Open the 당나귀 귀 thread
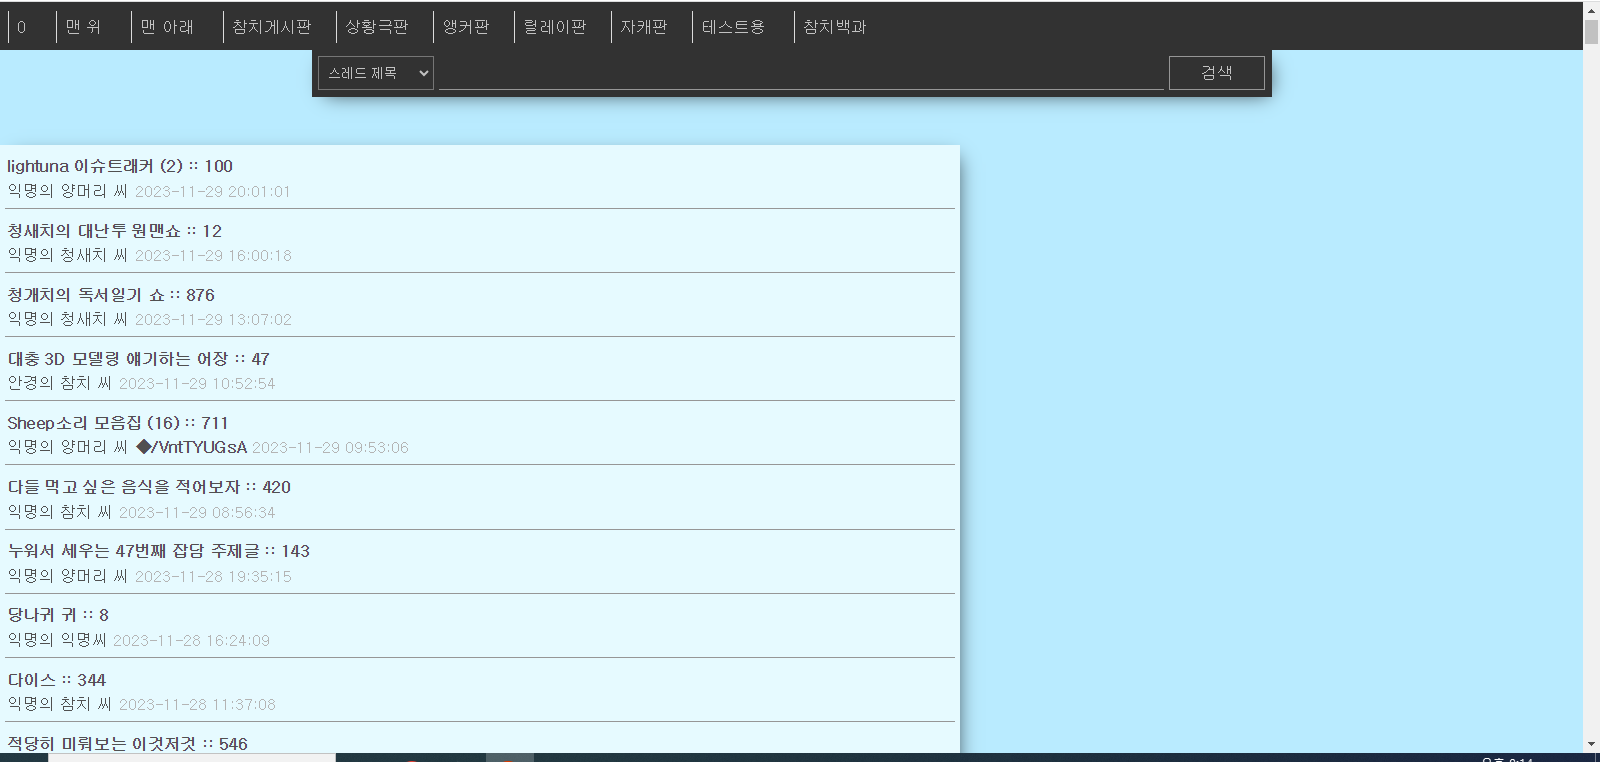 58,615
